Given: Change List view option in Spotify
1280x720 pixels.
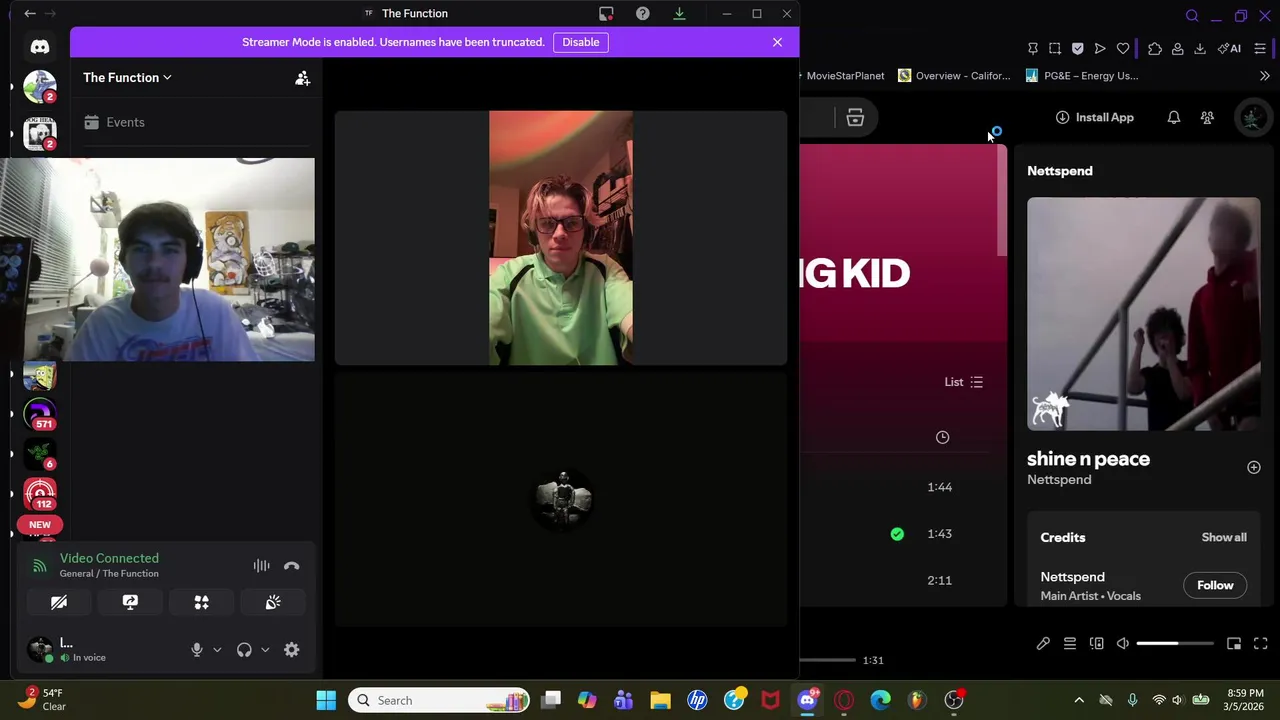Looking at the screenshot, I should click(964, 382).
